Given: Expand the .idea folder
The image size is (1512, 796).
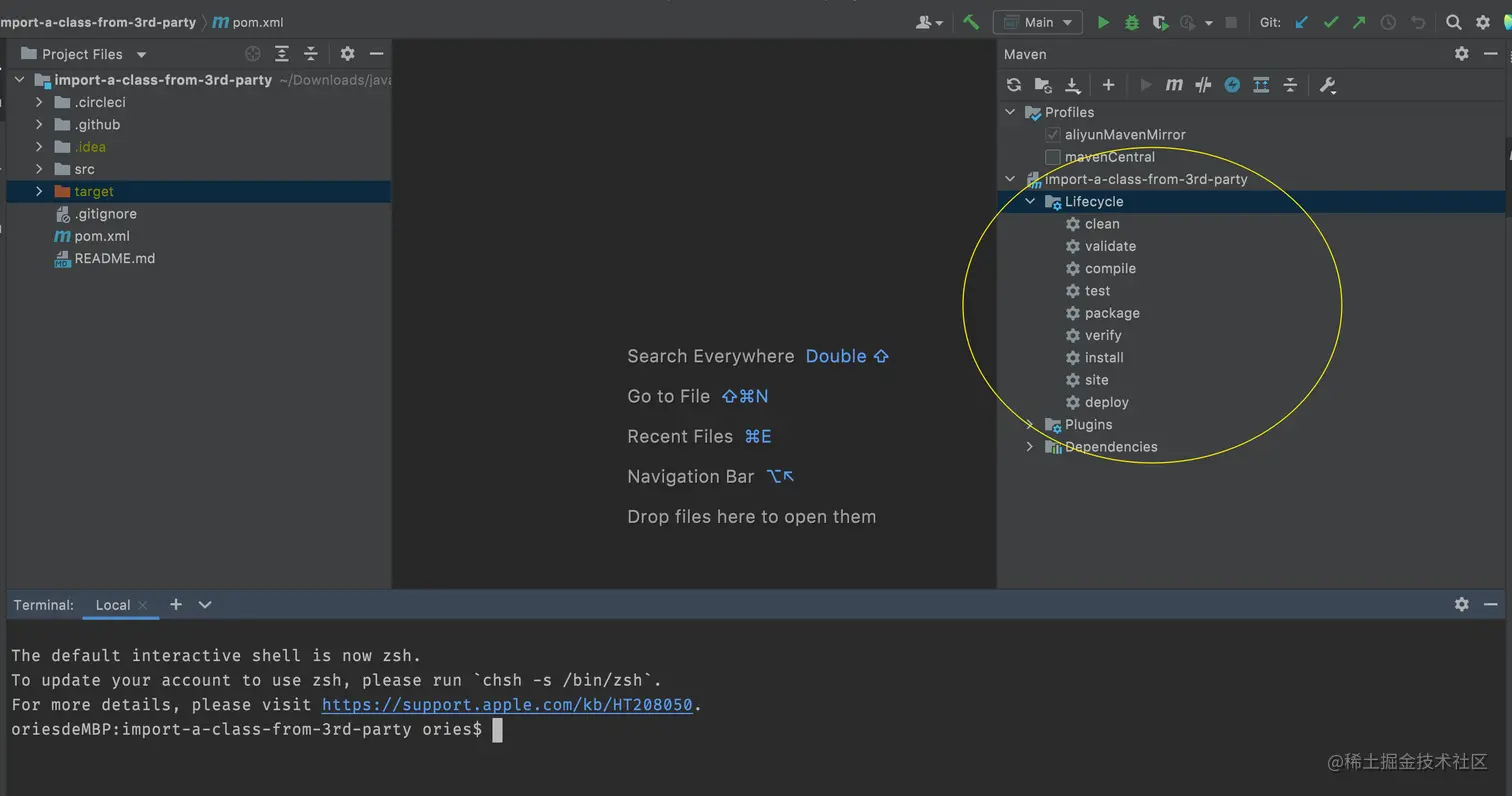Looking at the screenshot, I should pos(39,147).
